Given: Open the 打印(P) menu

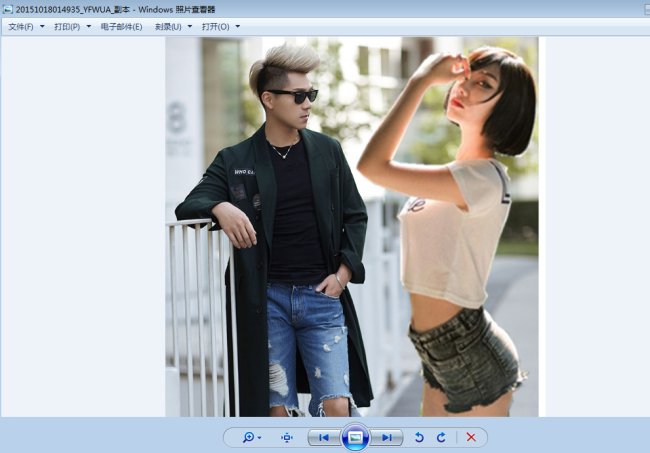Looking at the screenshot, I should coord(67,26).
